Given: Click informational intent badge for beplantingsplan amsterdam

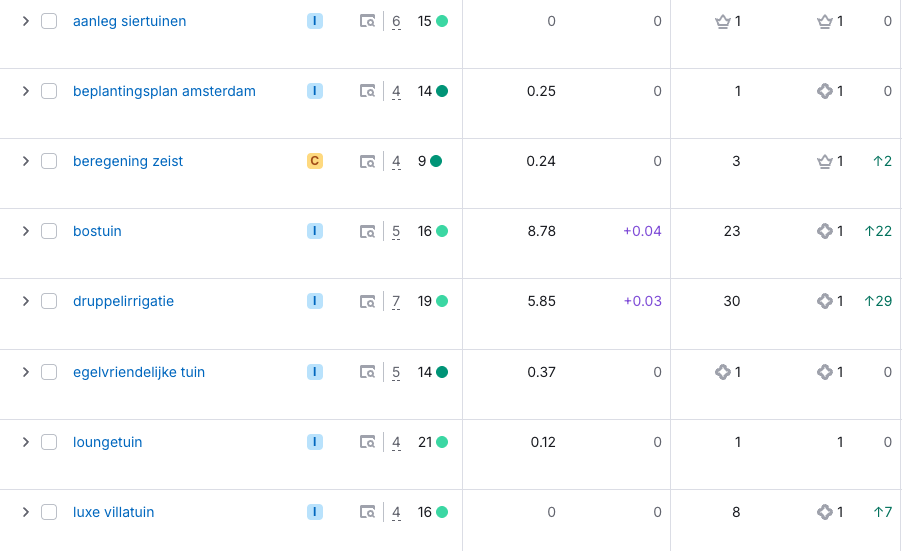Looking at the screenshot, I should pyautogui.click(x=315, y=91).
